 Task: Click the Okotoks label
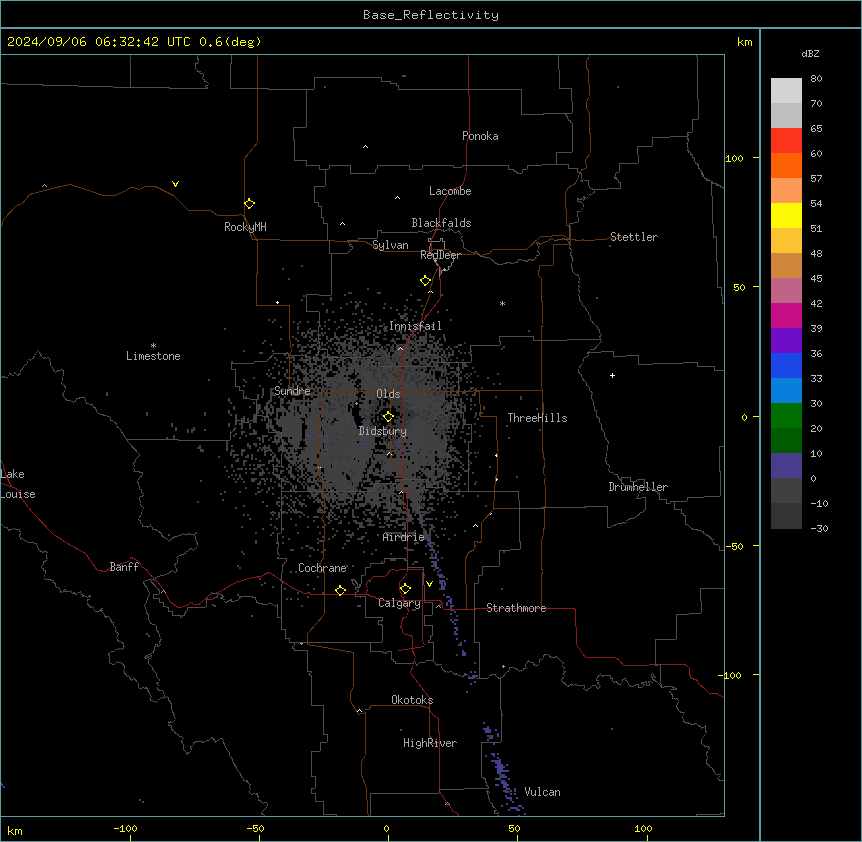(412, 700)
